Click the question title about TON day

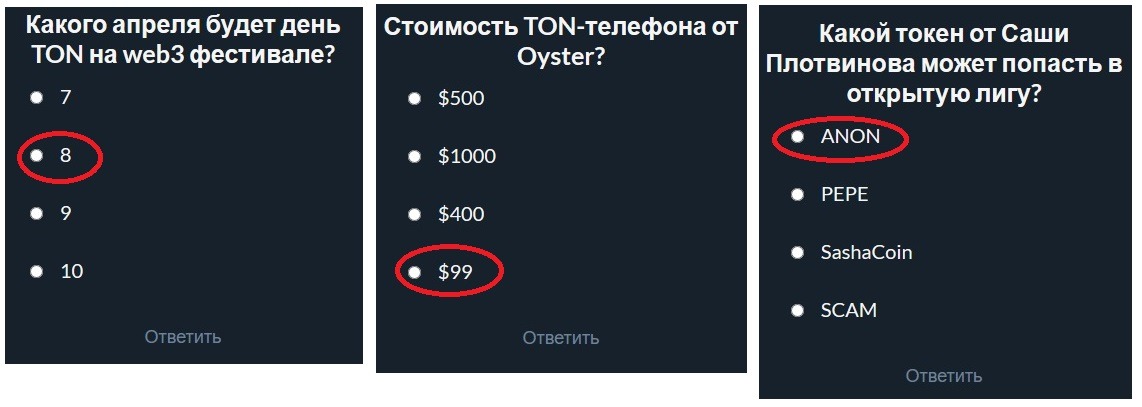coord(181,39)
